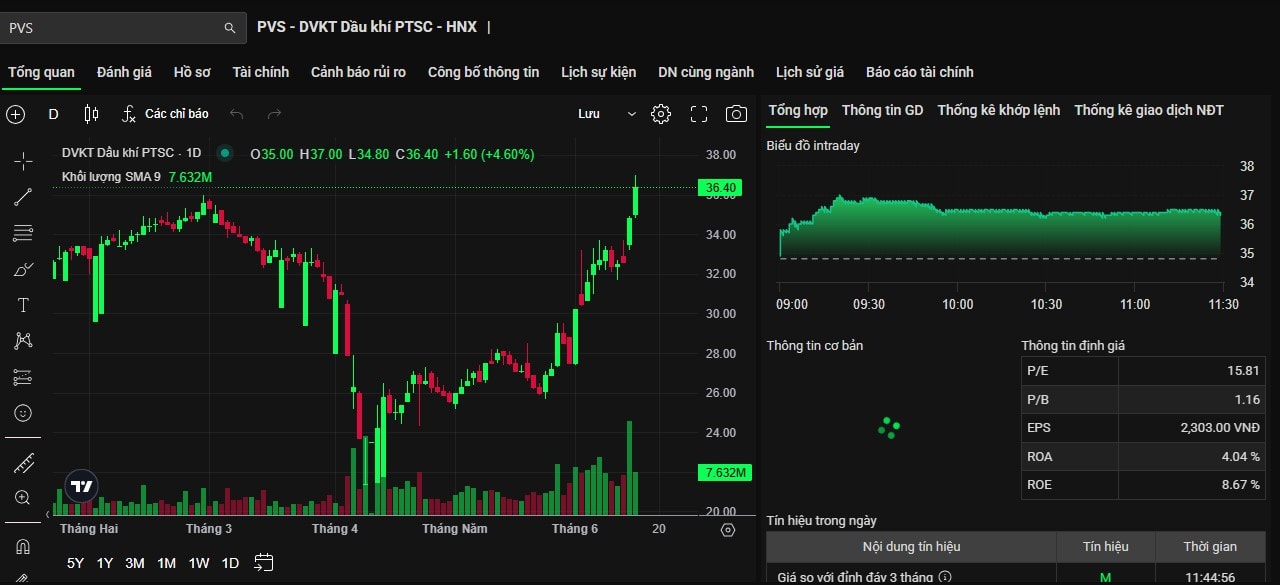Select the brush drawing tool
1280x585 pixels.
(23, 269)
